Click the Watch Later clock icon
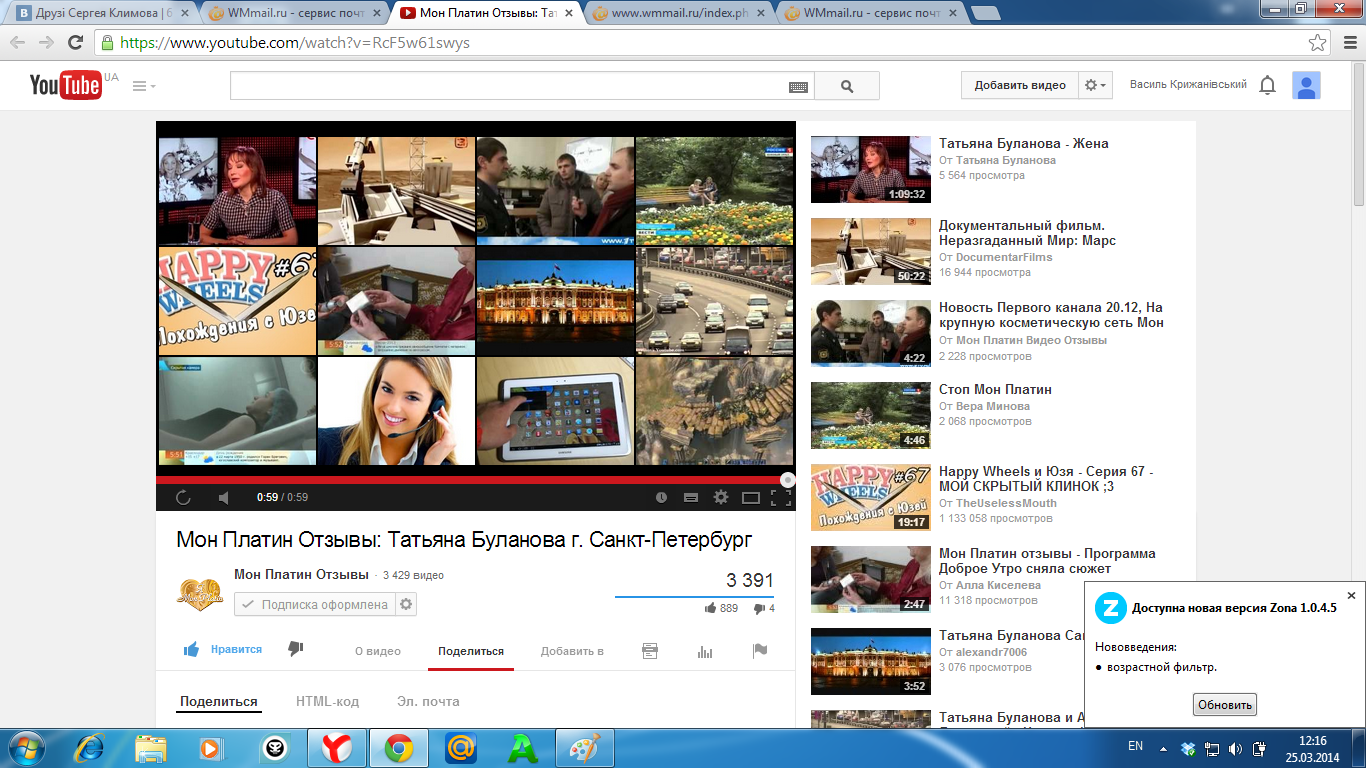Screen dimensions: 1366x768 point(661,497)
